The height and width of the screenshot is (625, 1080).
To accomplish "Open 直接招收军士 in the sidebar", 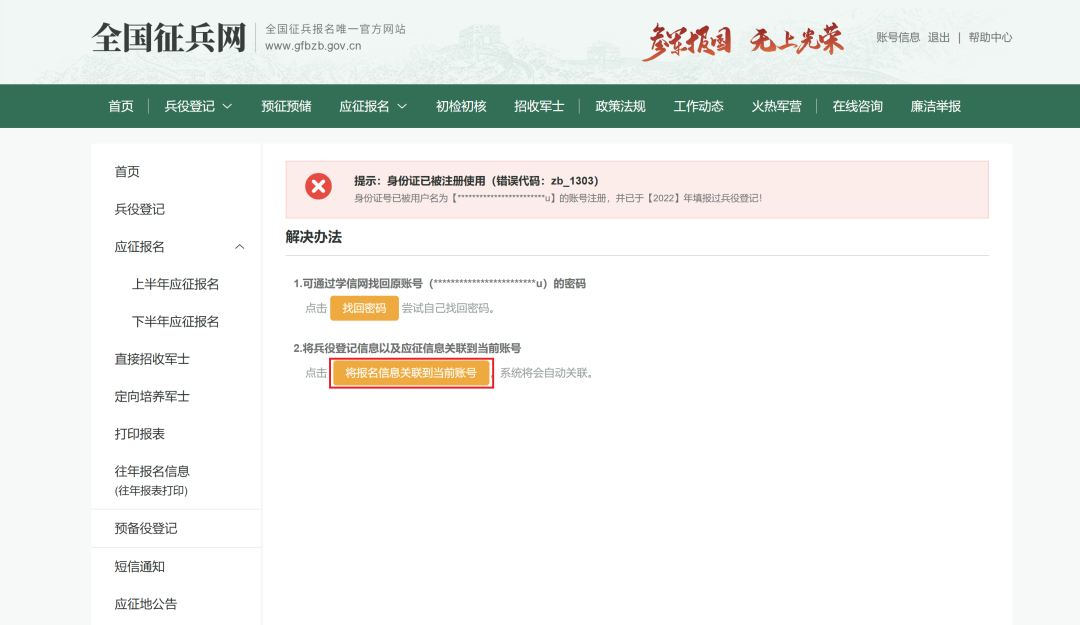I will (152, 359).
